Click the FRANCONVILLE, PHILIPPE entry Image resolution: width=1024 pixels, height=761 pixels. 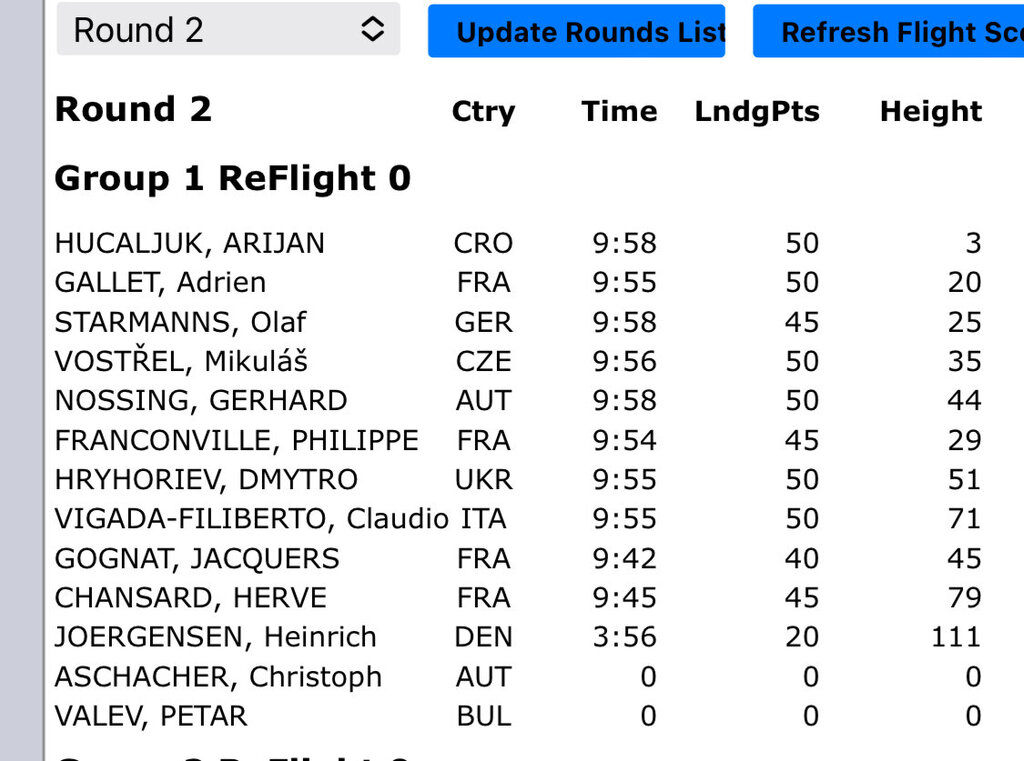(x=236, y=440)
